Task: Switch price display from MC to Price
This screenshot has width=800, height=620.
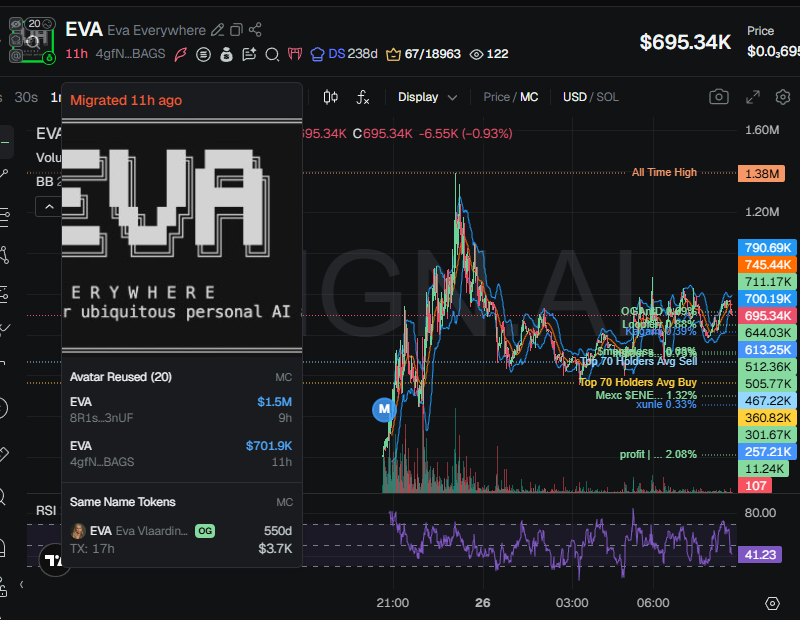Action: click(497, 97)
